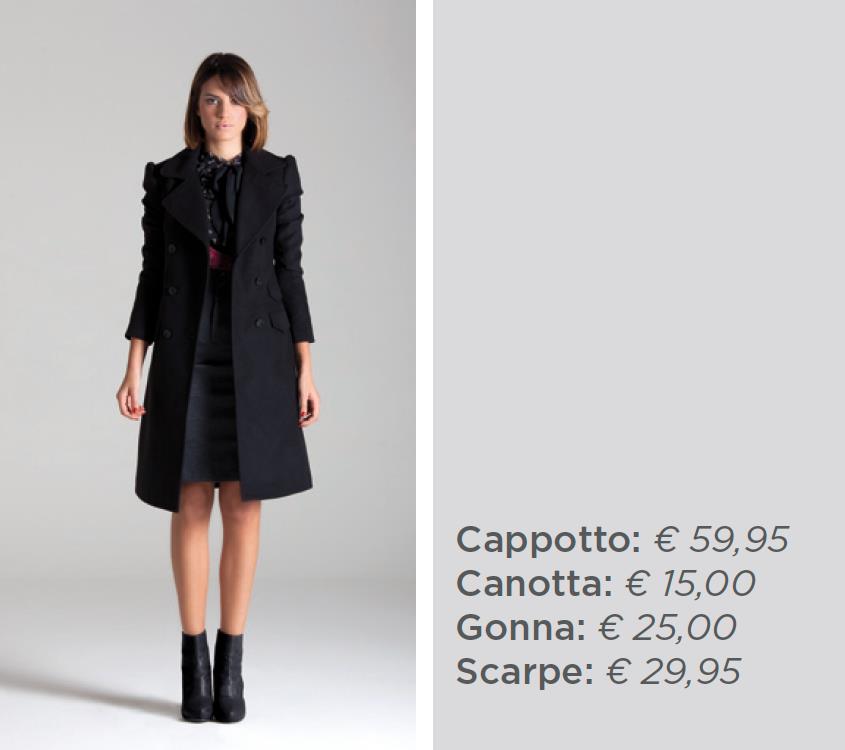Click the model's black ankle boots
Viewport: 845px width, 750px height.
(212, 676)
